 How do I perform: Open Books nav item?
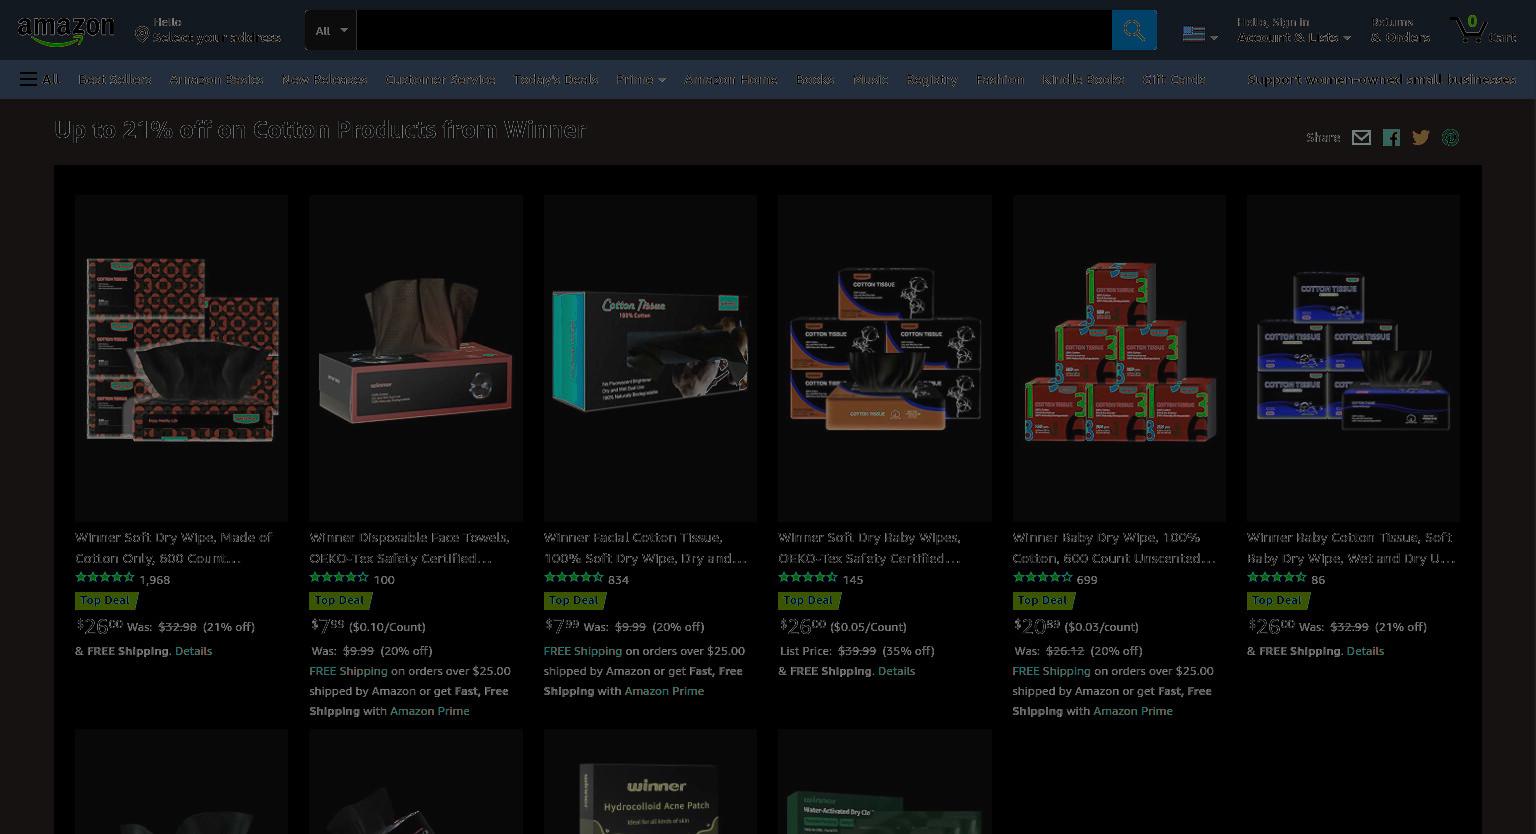pyautogui.click(x=815, y=79)
